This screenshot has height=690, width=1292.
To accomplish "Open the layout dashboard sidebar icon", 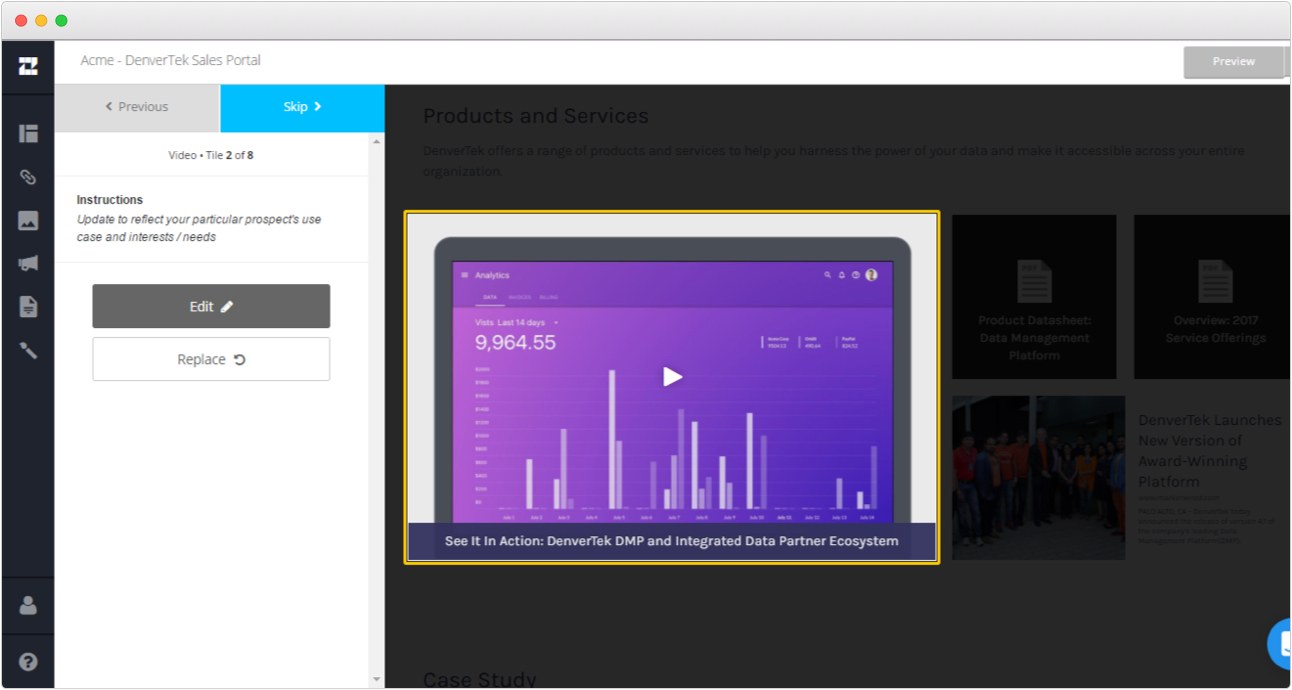I will pos(28,133).
